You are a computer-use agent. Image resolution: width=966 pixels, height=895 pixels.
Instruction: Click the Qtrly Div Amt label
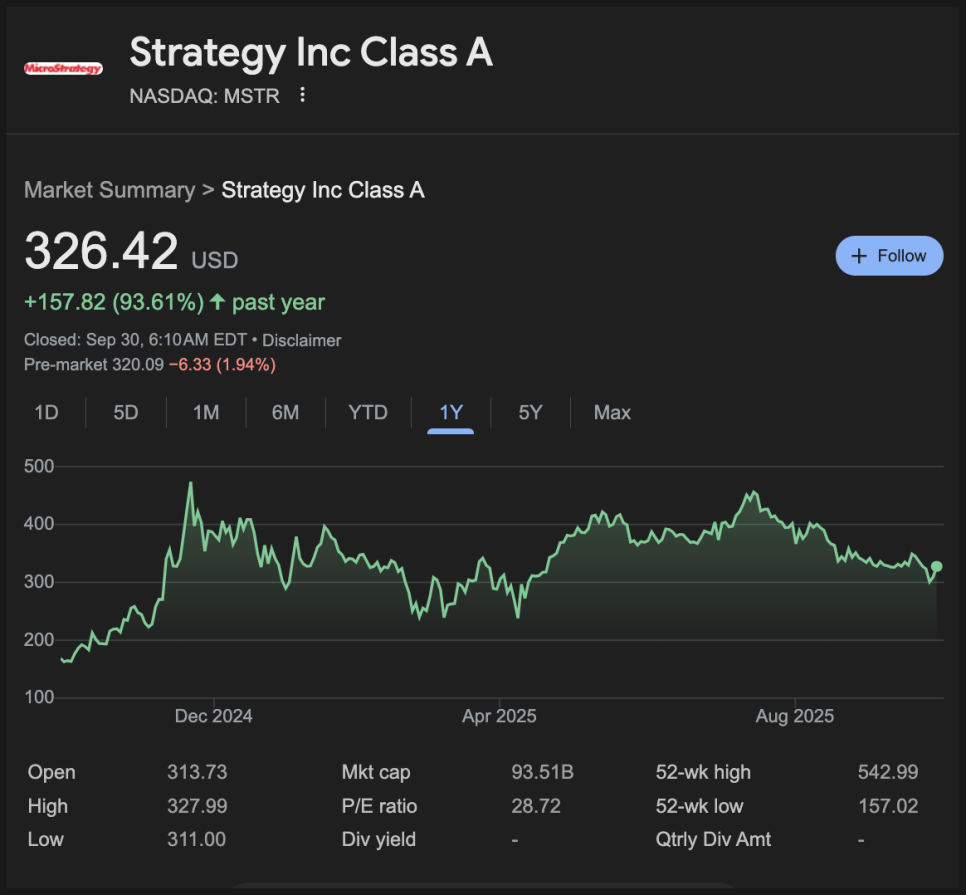pyautogui.click(x=713, y=839)
